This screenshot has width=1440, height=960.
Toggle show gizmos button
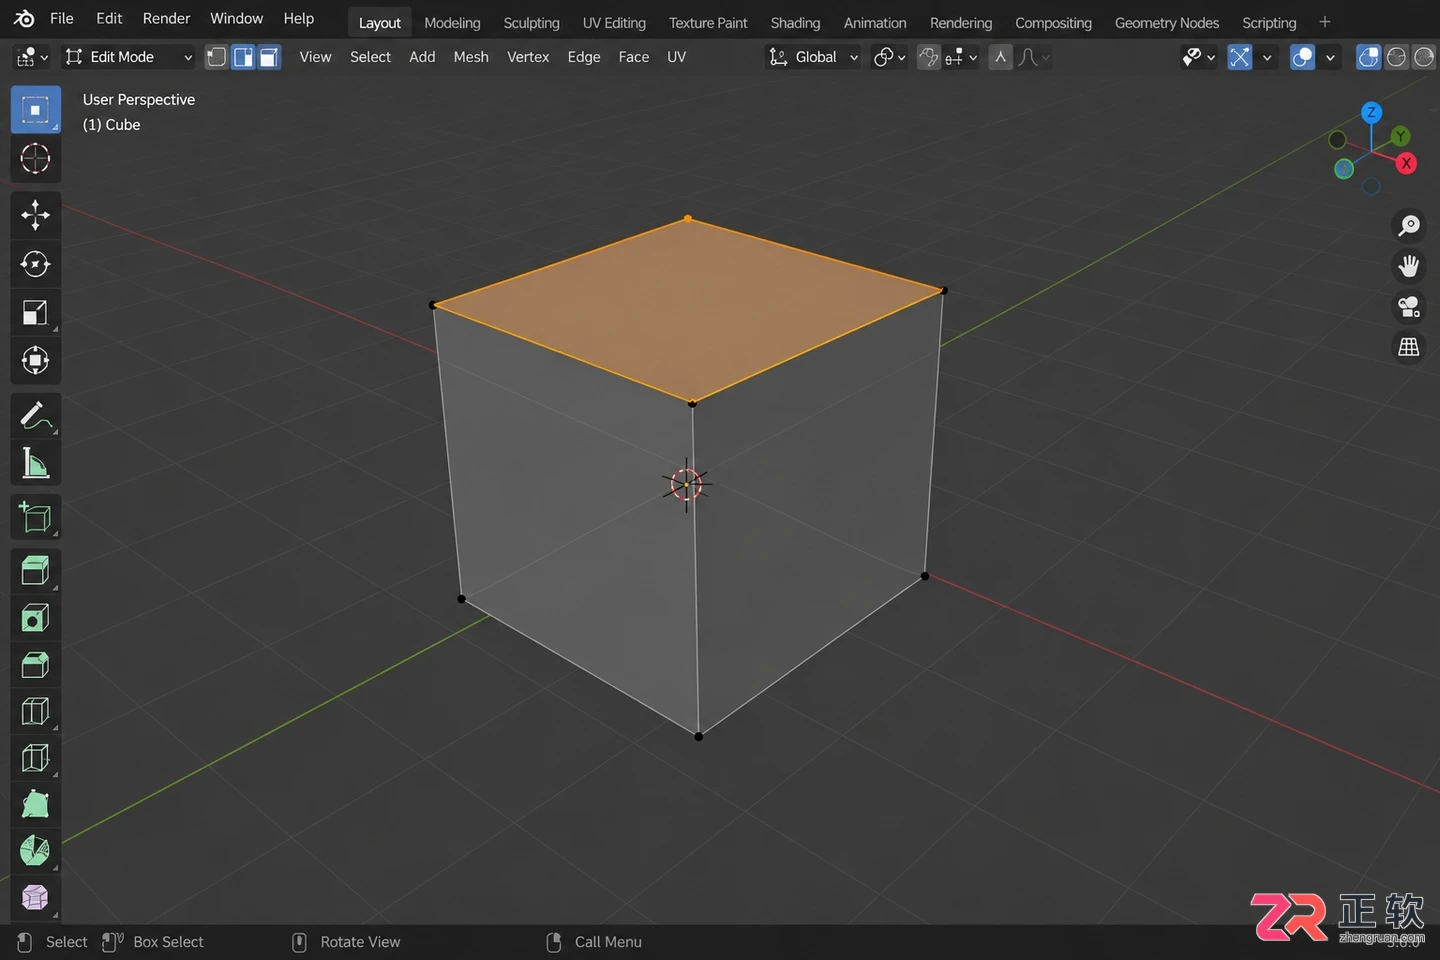(x=1240, y=57)
